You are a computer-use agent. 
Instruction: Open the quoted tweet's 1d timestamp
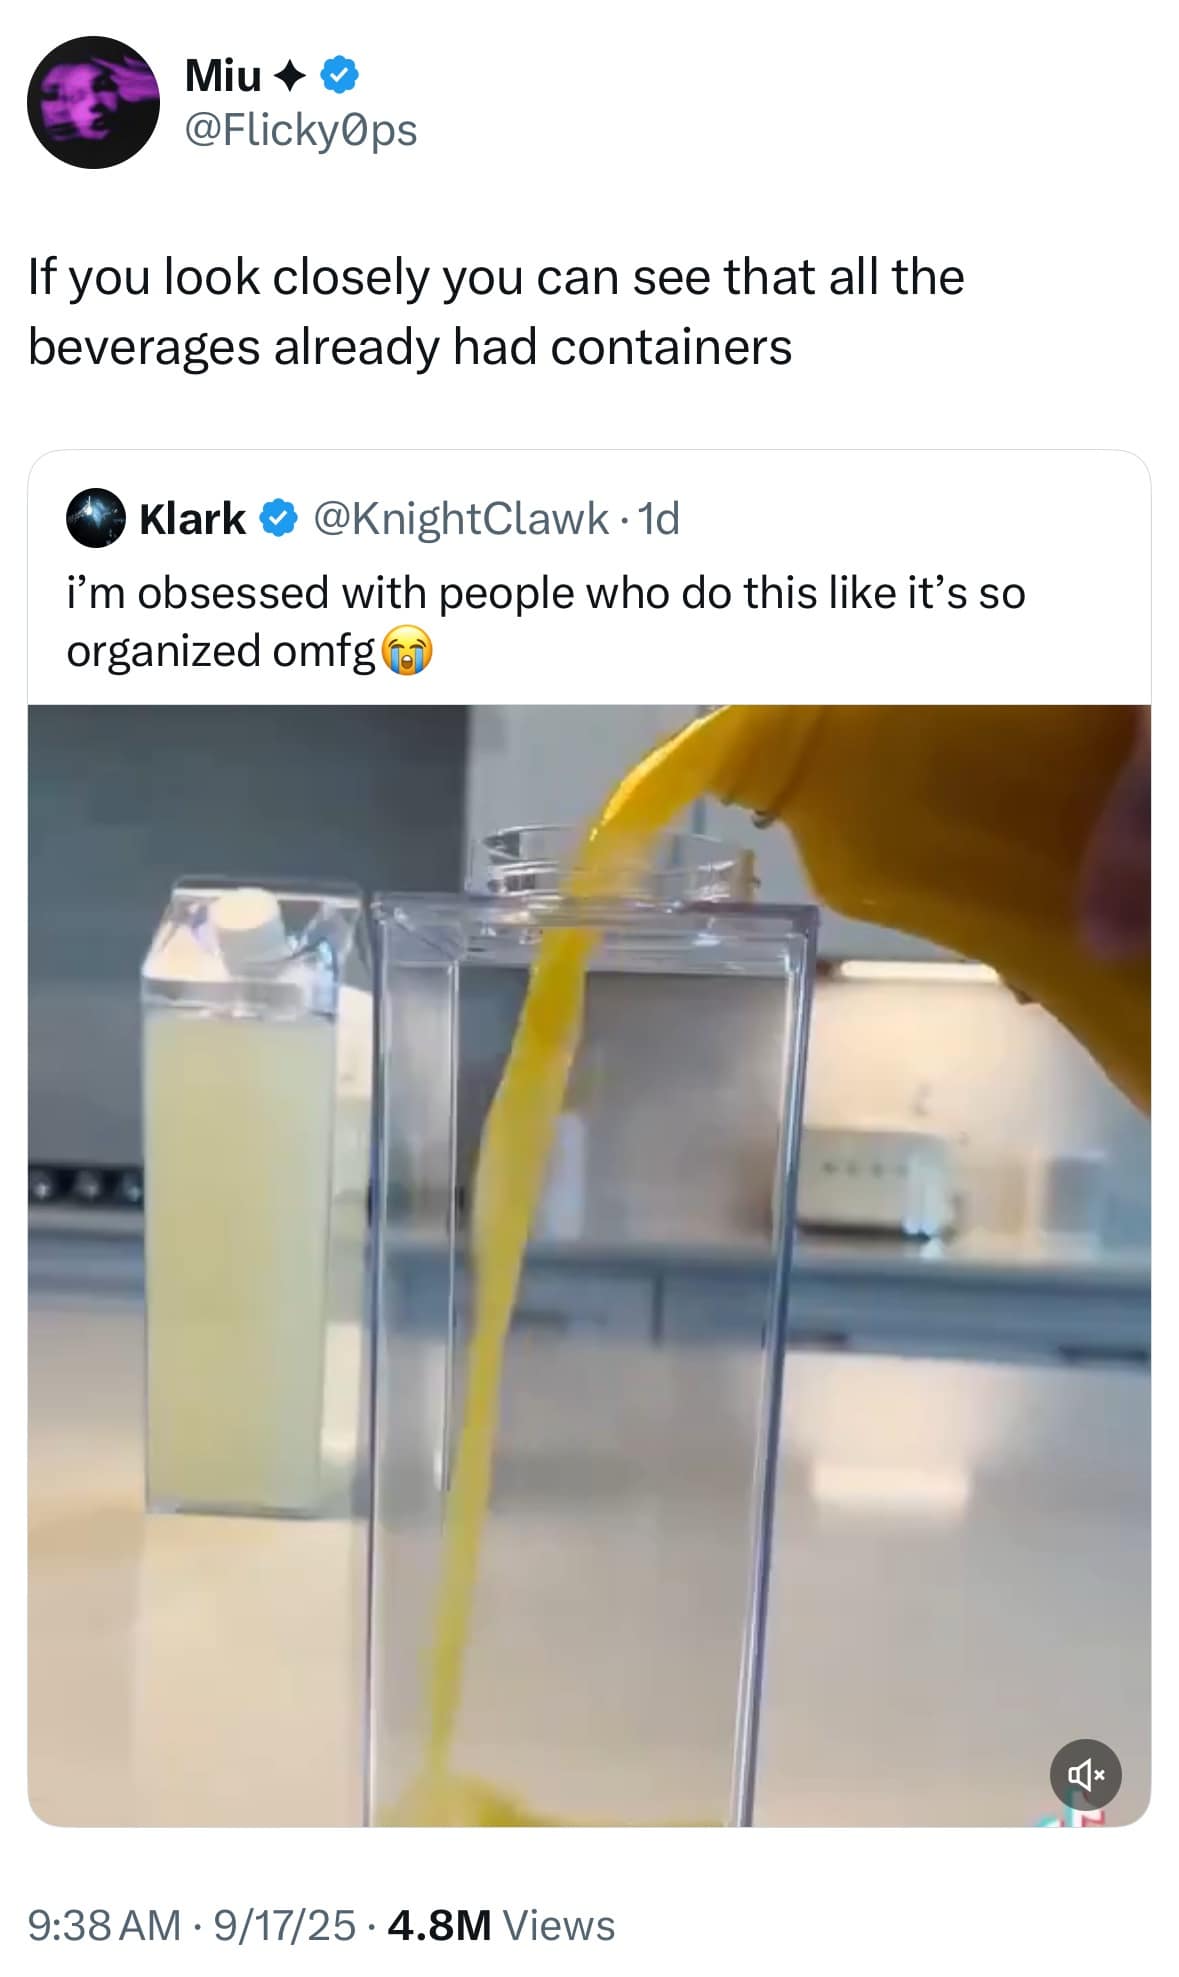[658, 518]
